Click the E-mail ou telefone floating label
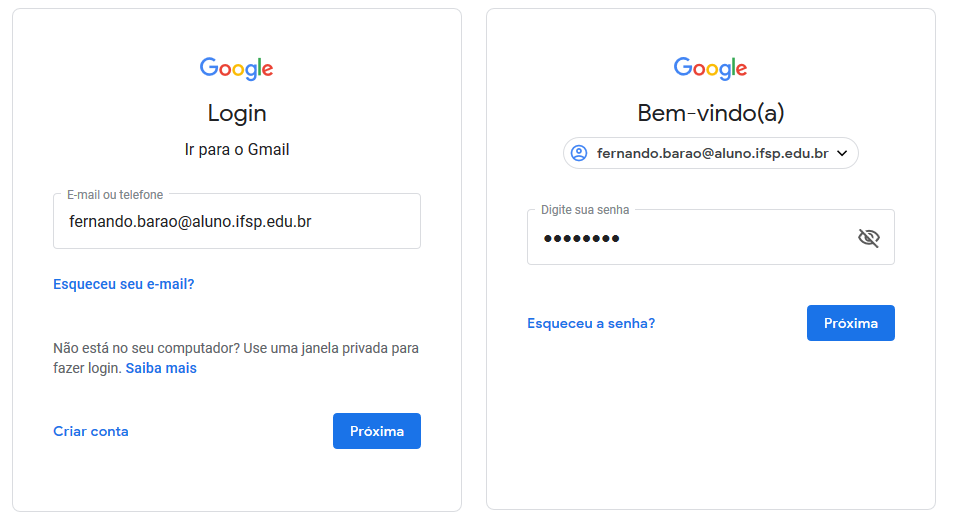The image size is (954, 524). [x=115, y=195]
